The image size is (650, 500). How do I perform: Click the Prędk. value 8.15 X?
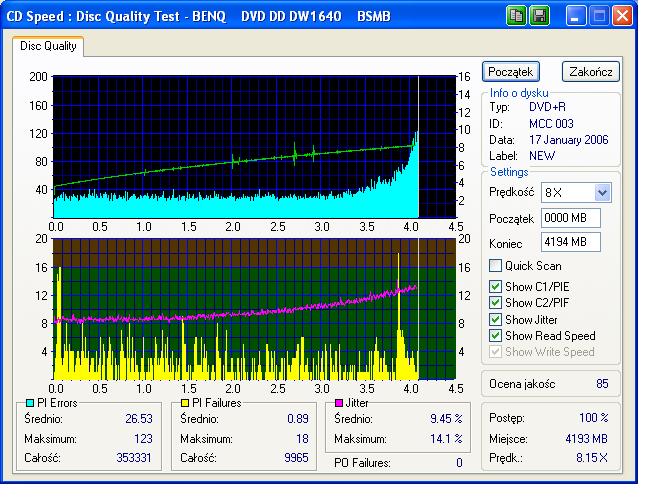[592, 458]
